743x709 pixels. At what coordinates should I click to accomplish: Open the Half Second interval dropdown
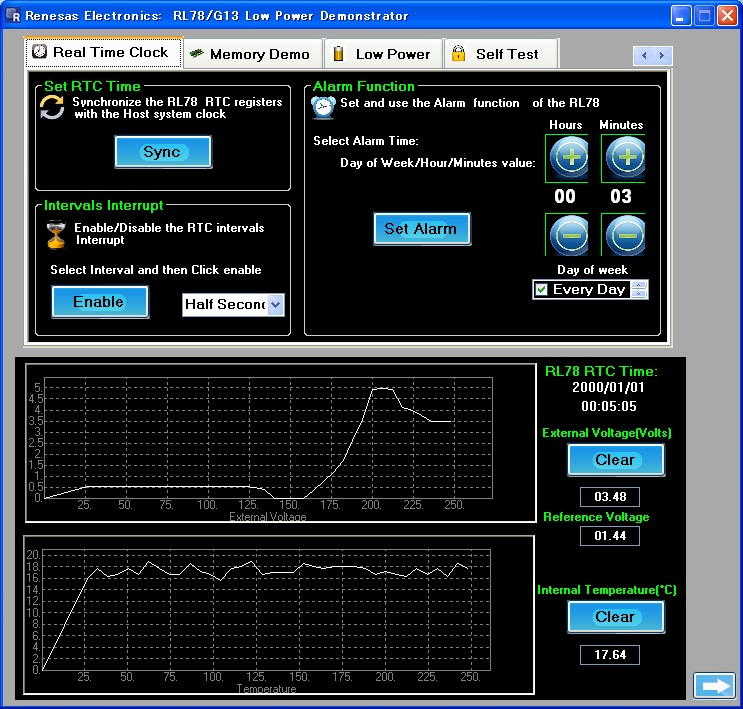point(276,305)
